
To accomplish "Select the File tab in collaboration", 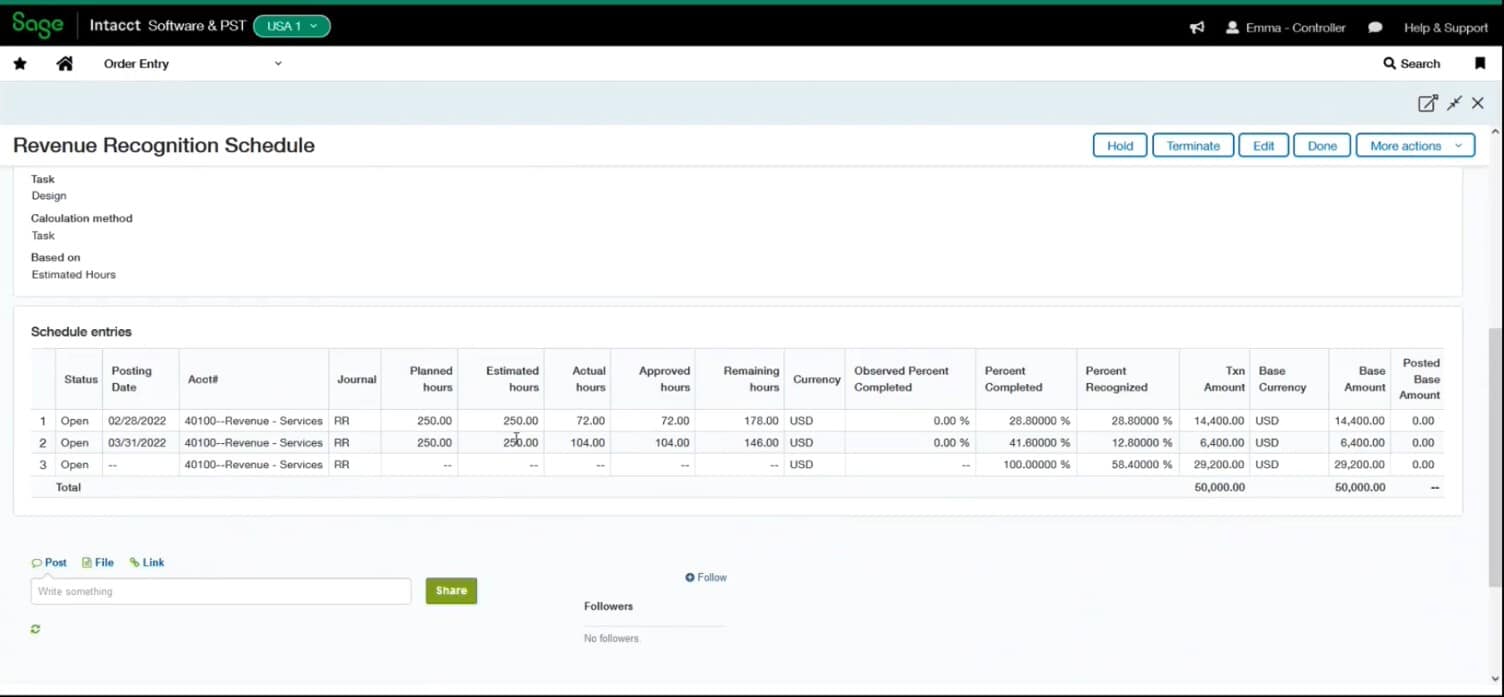I will tap(98, 563).
